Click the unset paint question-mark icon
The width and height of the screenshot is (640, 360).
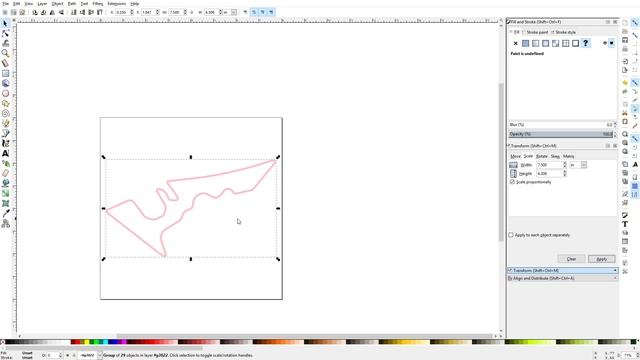pos(585,43)
